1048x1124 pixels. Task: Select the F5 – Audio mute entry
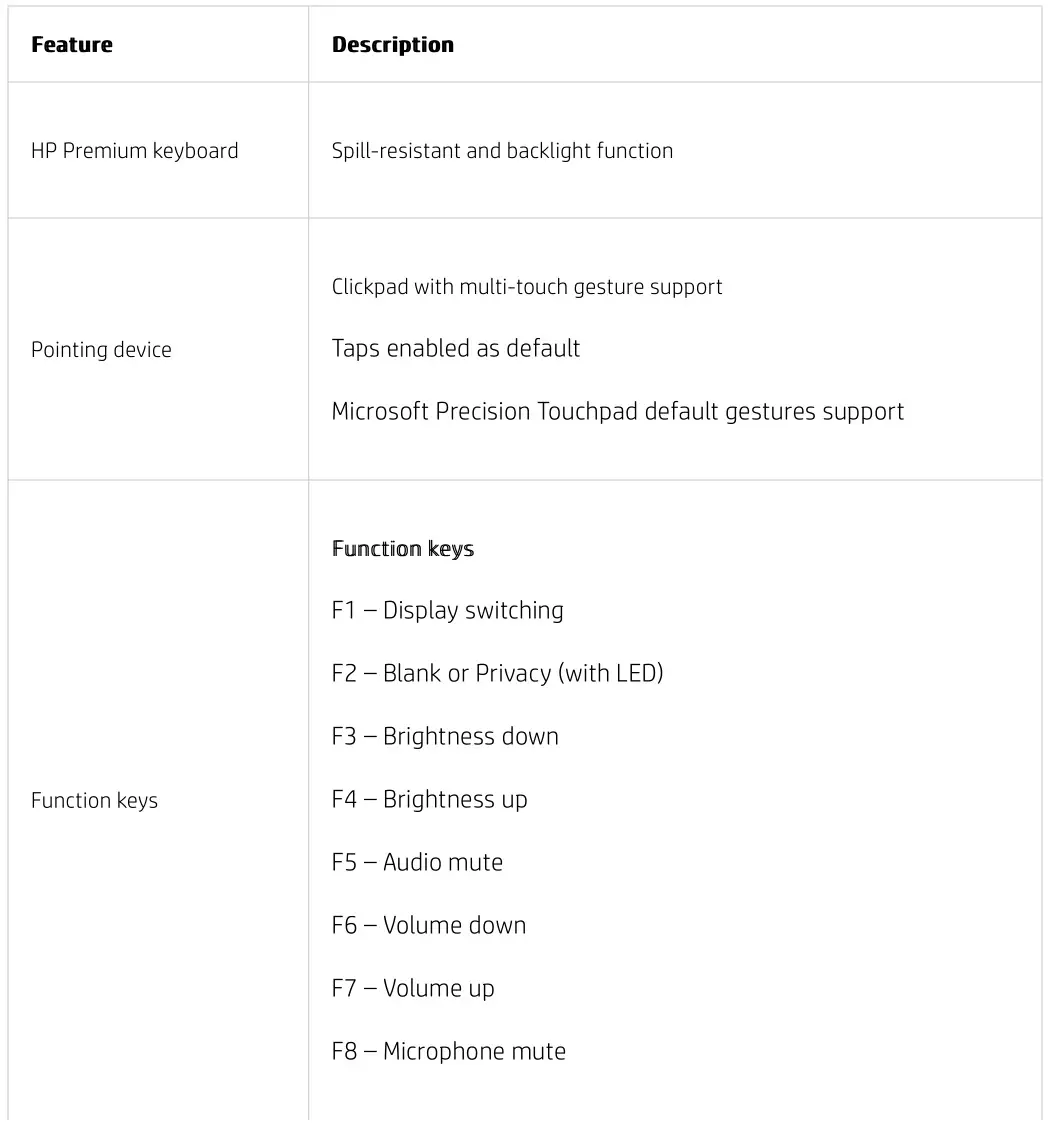(417, 863)
